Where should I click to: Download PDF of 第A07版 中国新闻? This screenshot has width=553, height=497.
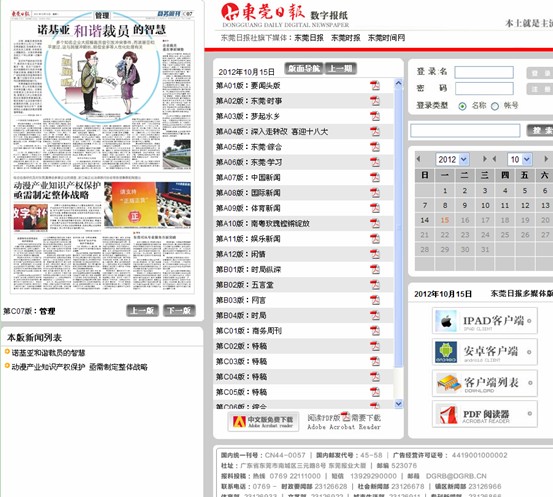(x=375, y=177)
